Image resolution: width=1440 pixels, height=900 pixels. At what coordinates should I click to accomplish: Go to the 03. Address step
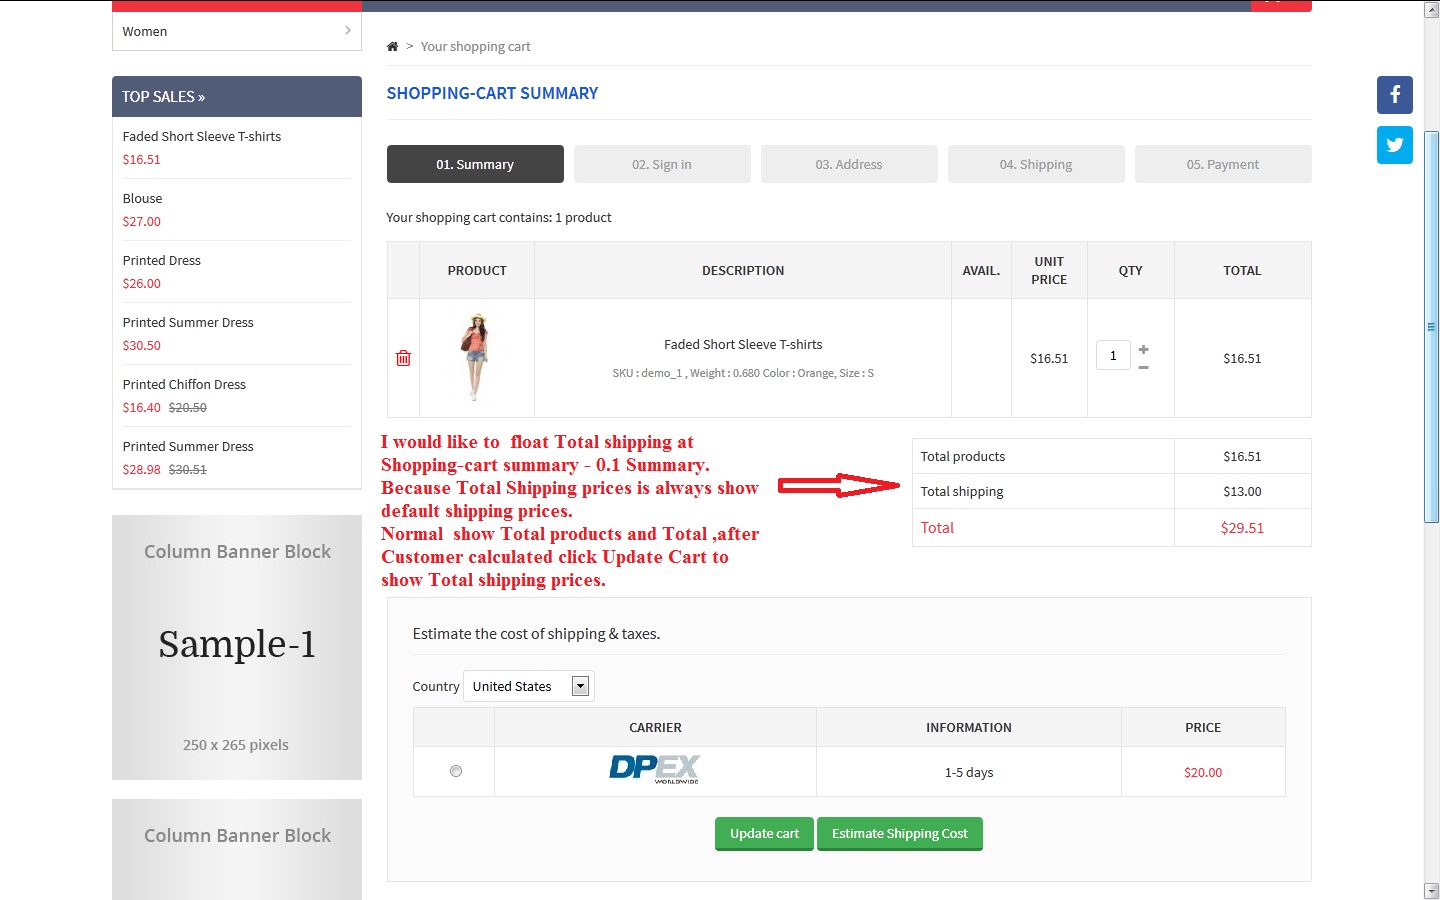849,164
